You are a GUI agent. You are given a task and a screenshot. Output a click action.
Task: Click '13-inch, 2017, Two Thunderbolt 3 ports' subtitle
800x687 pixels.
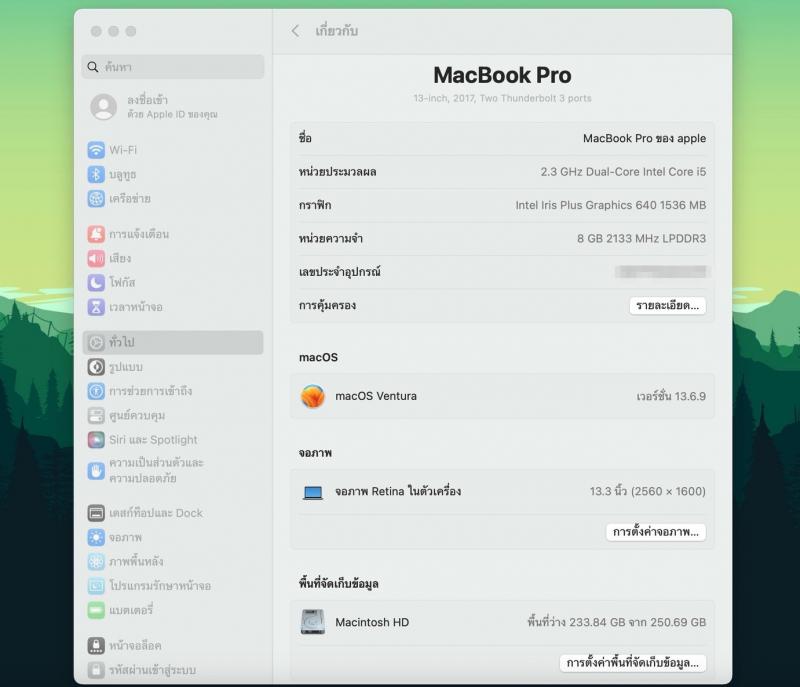click(503, 98)
